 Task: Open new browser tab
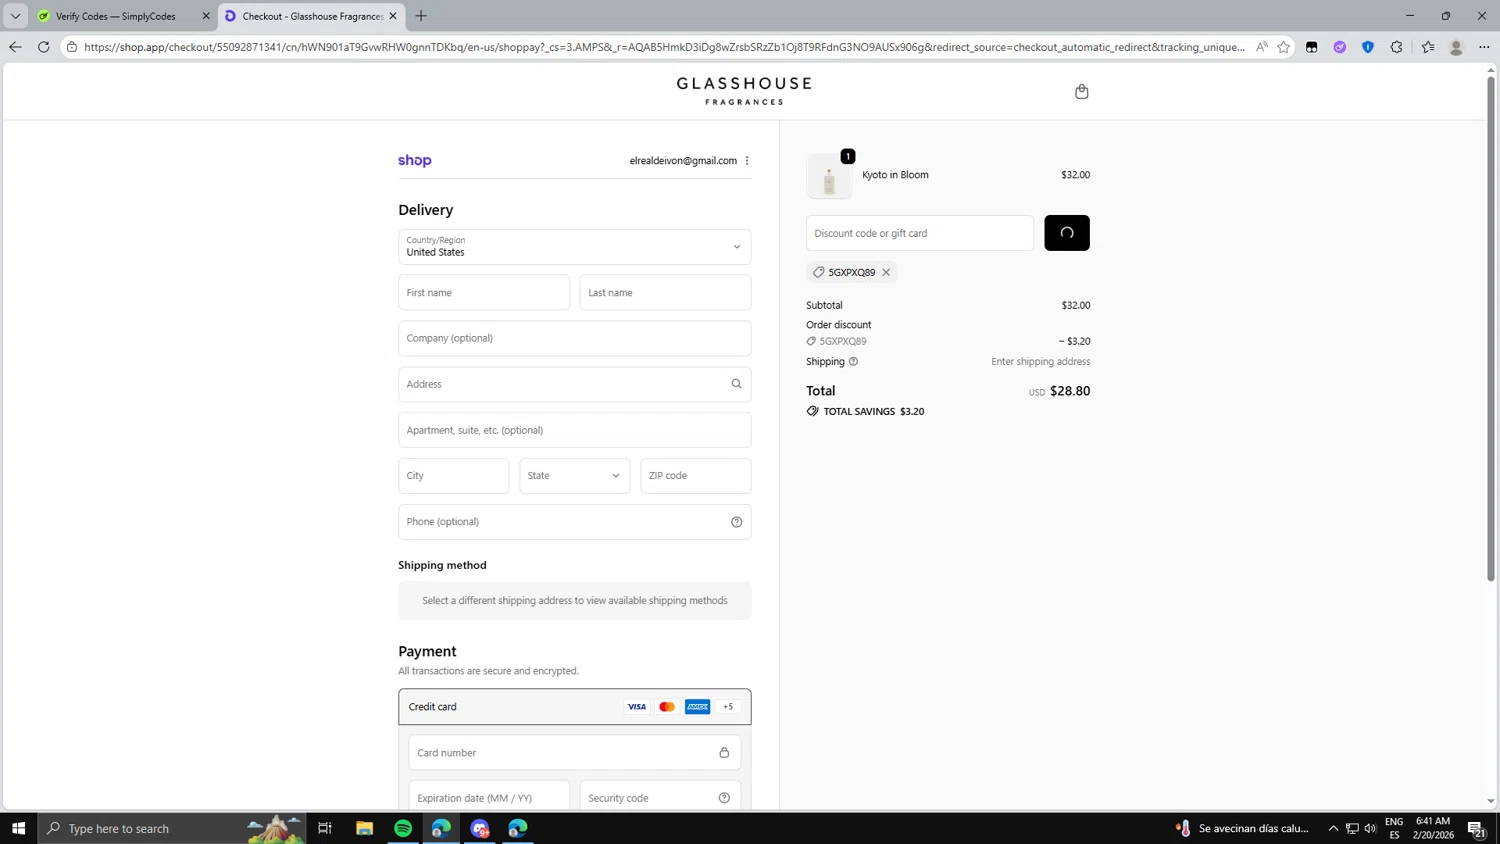[x=421, y=16]
